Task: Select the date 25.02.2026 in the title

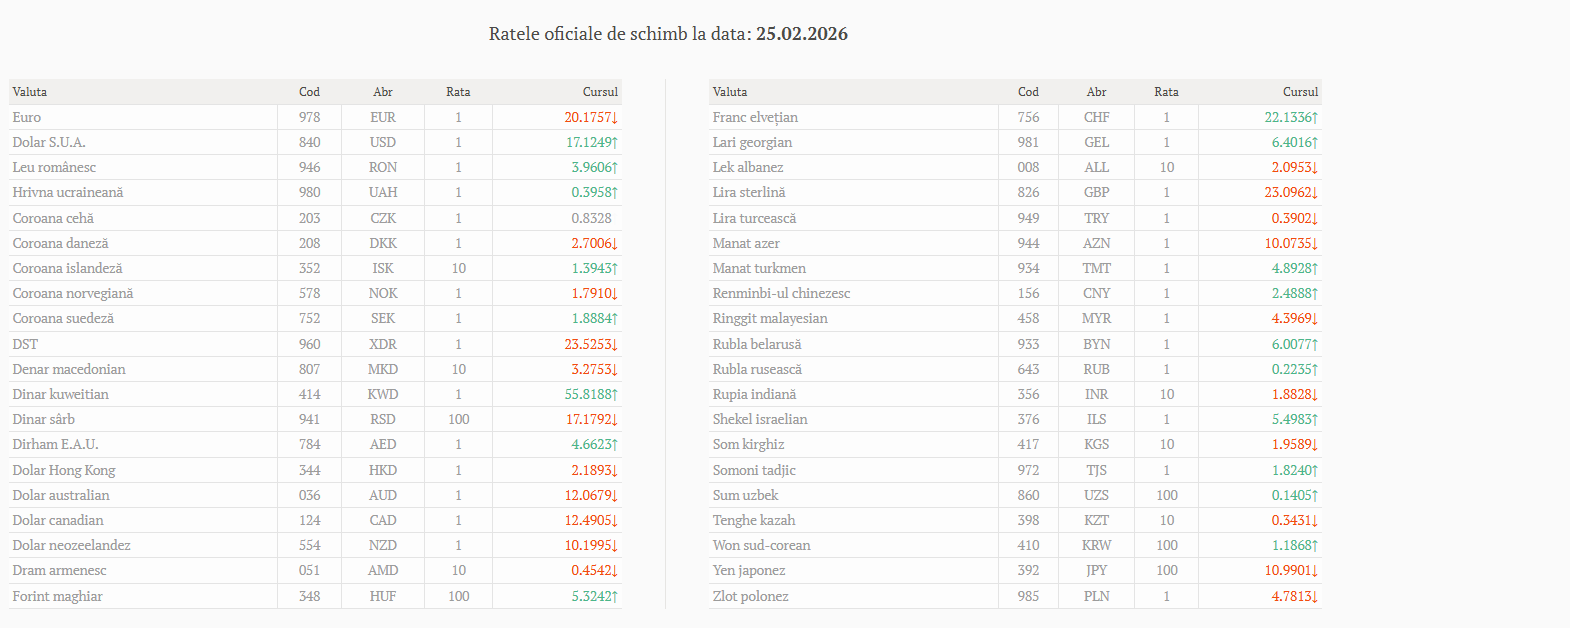Action: [801, 34]
